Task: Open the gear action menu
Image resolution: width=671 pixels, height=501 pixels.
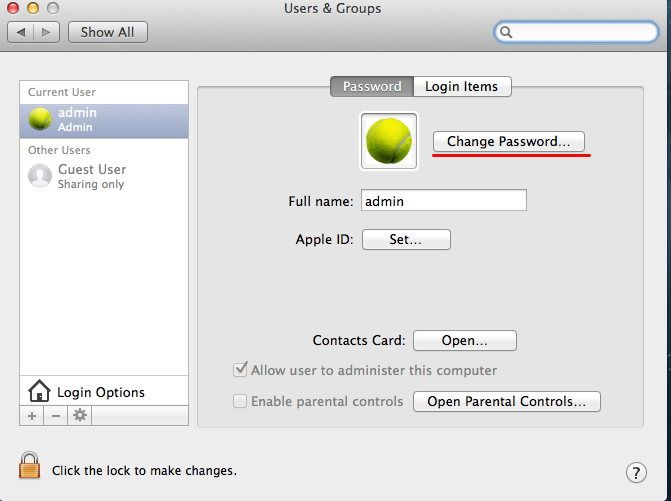Action: pos(80,415)
